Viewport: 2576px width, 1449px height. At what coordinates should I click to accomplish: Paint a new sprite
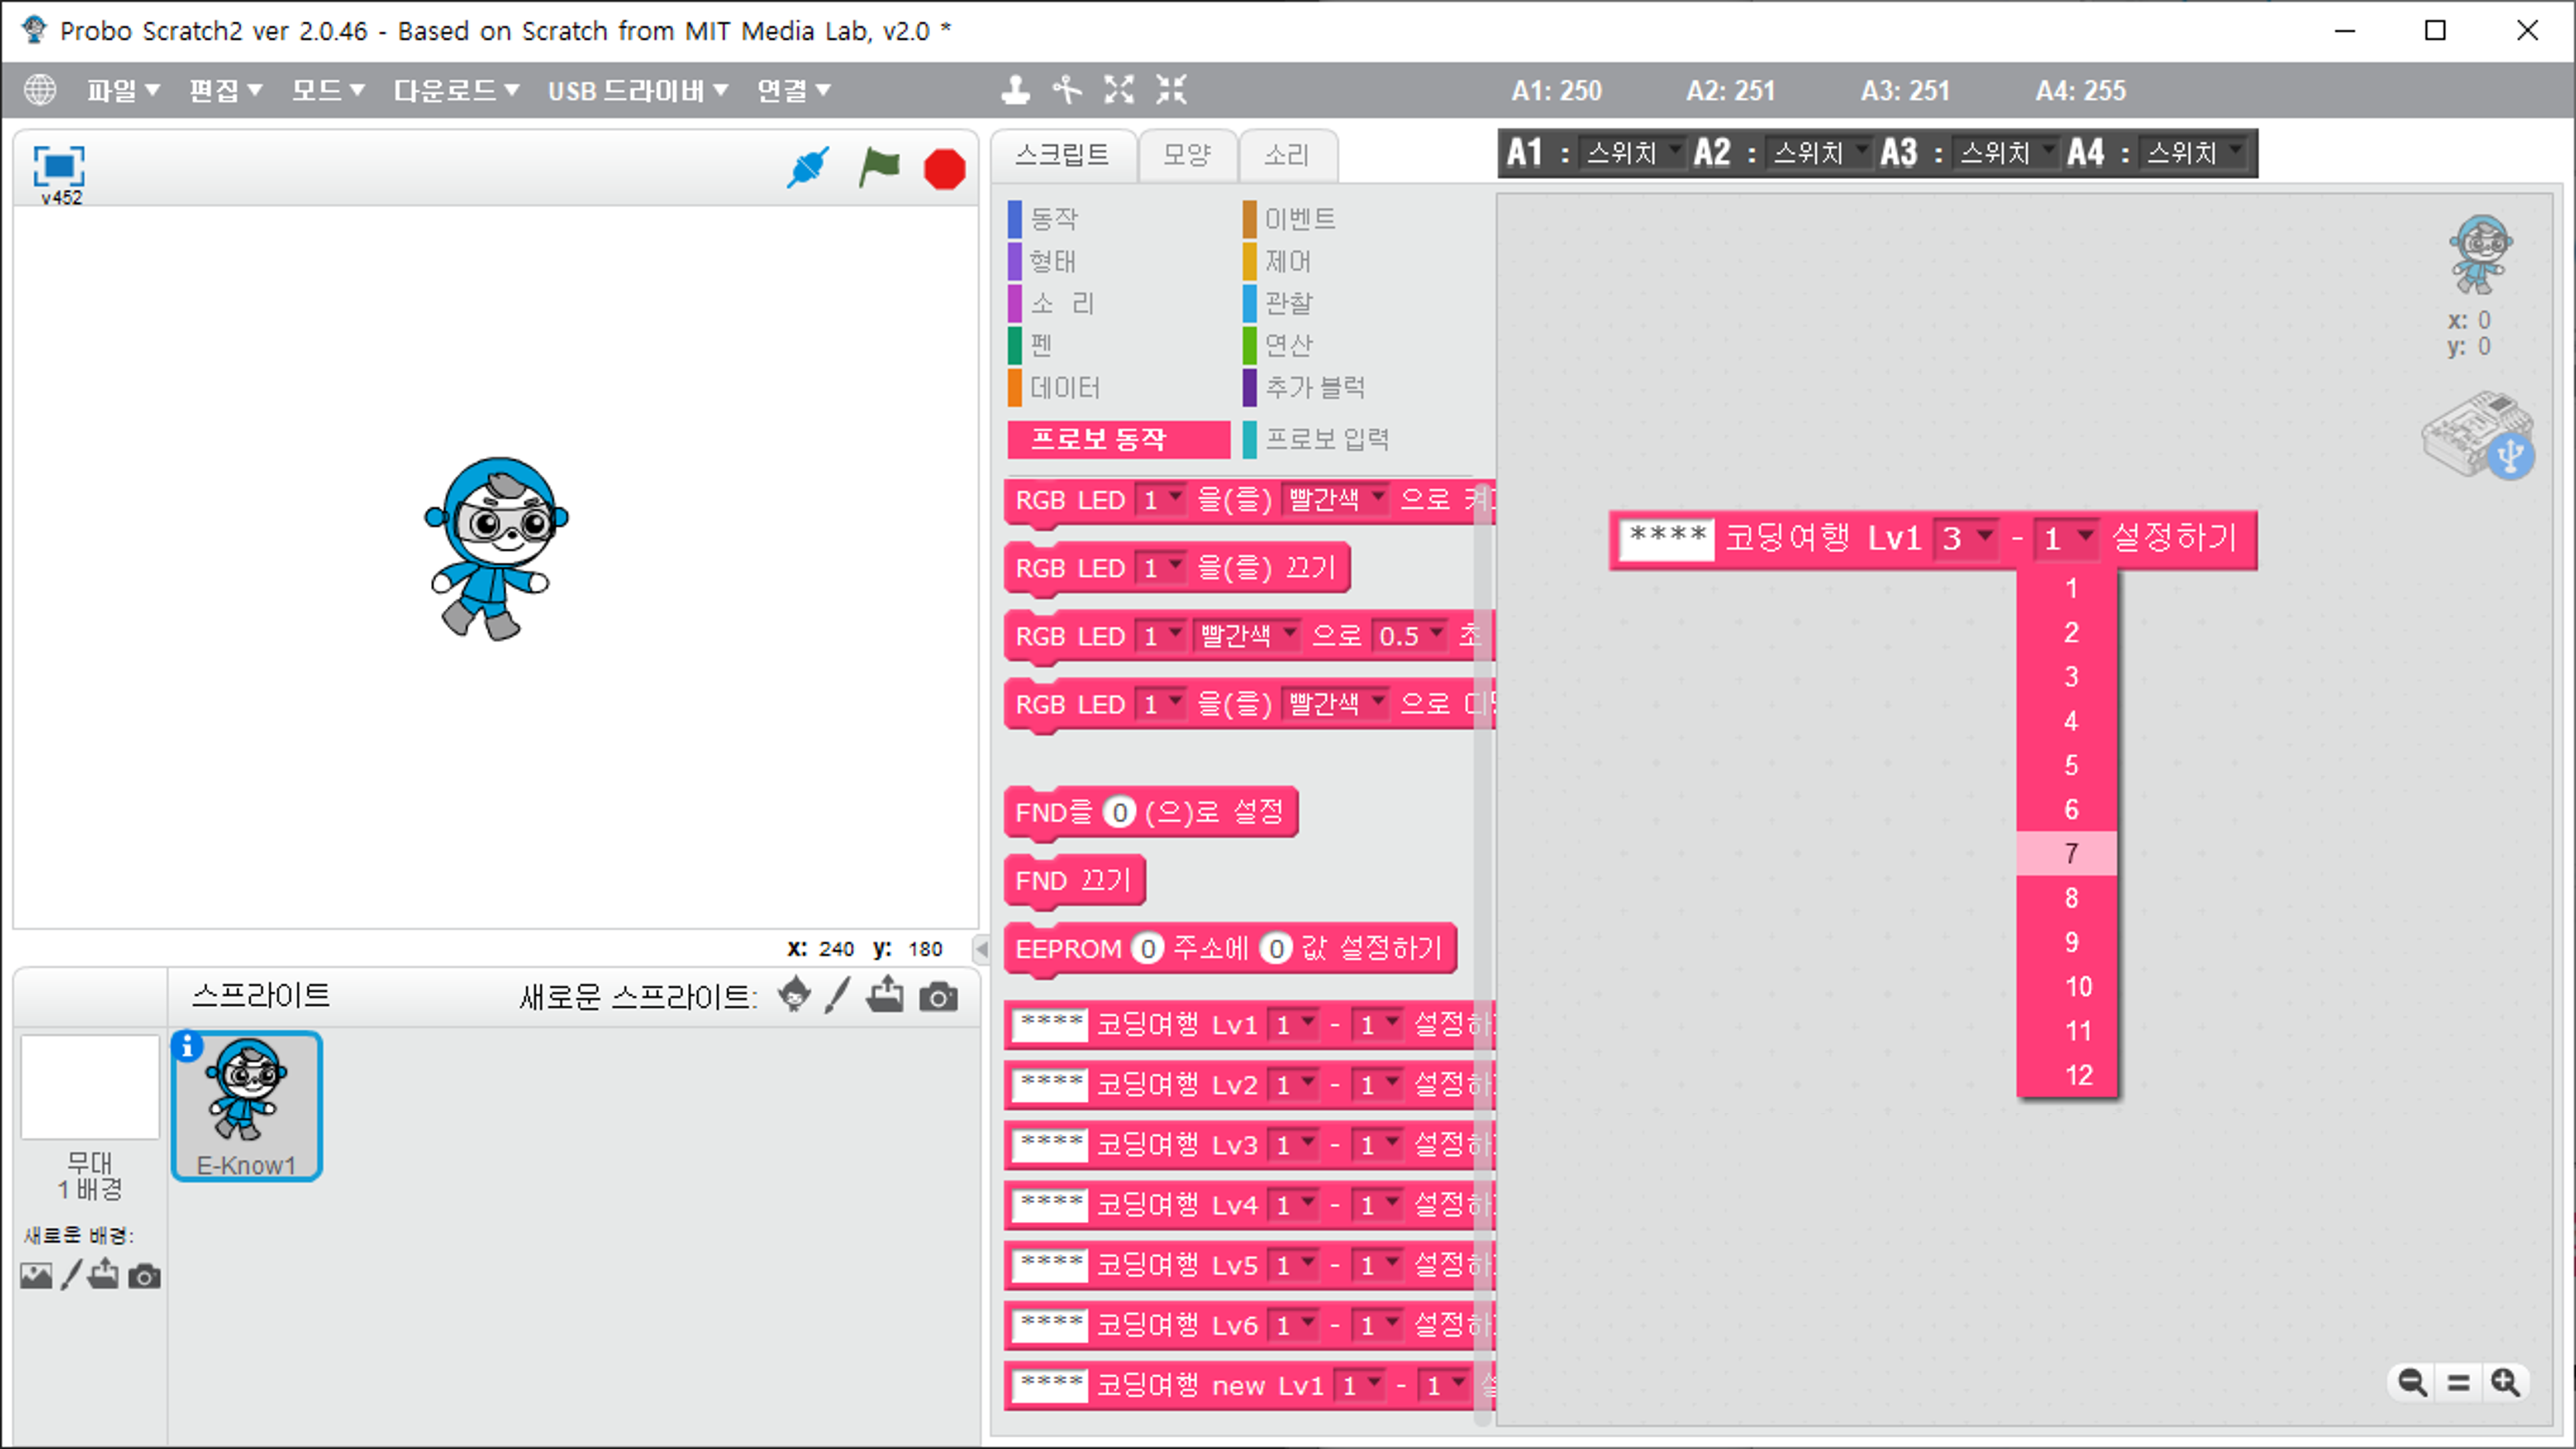point(838,996)
